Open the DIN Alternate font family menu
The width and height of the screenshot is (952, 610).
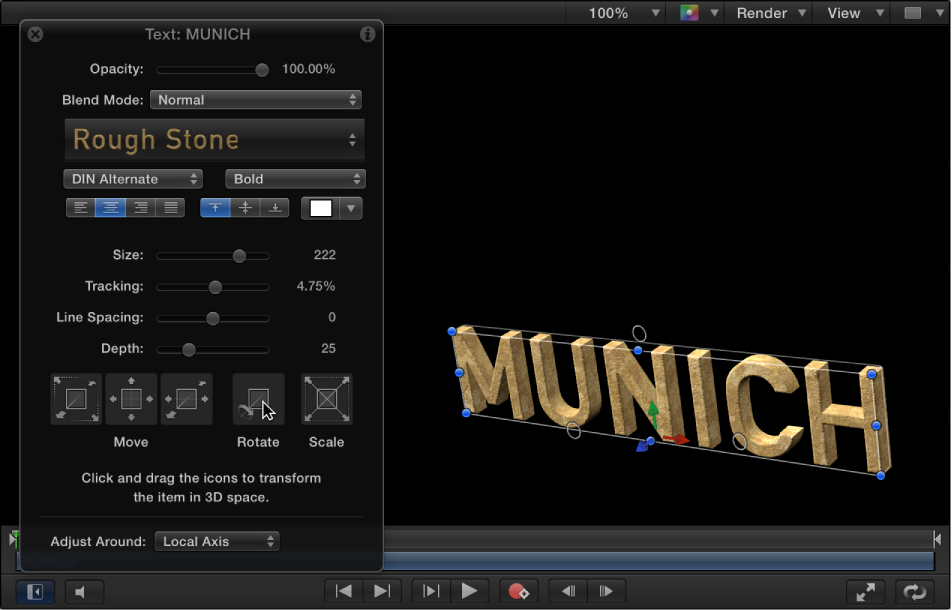132,178
